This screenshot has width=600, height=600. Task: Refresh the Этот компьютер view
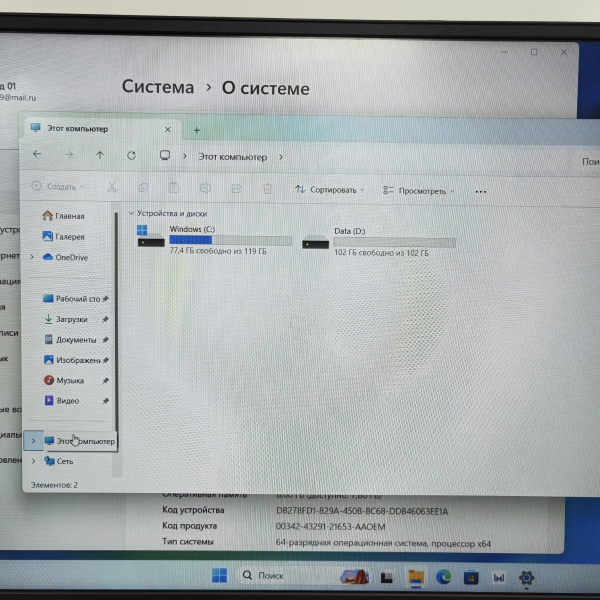pos(132,155)
